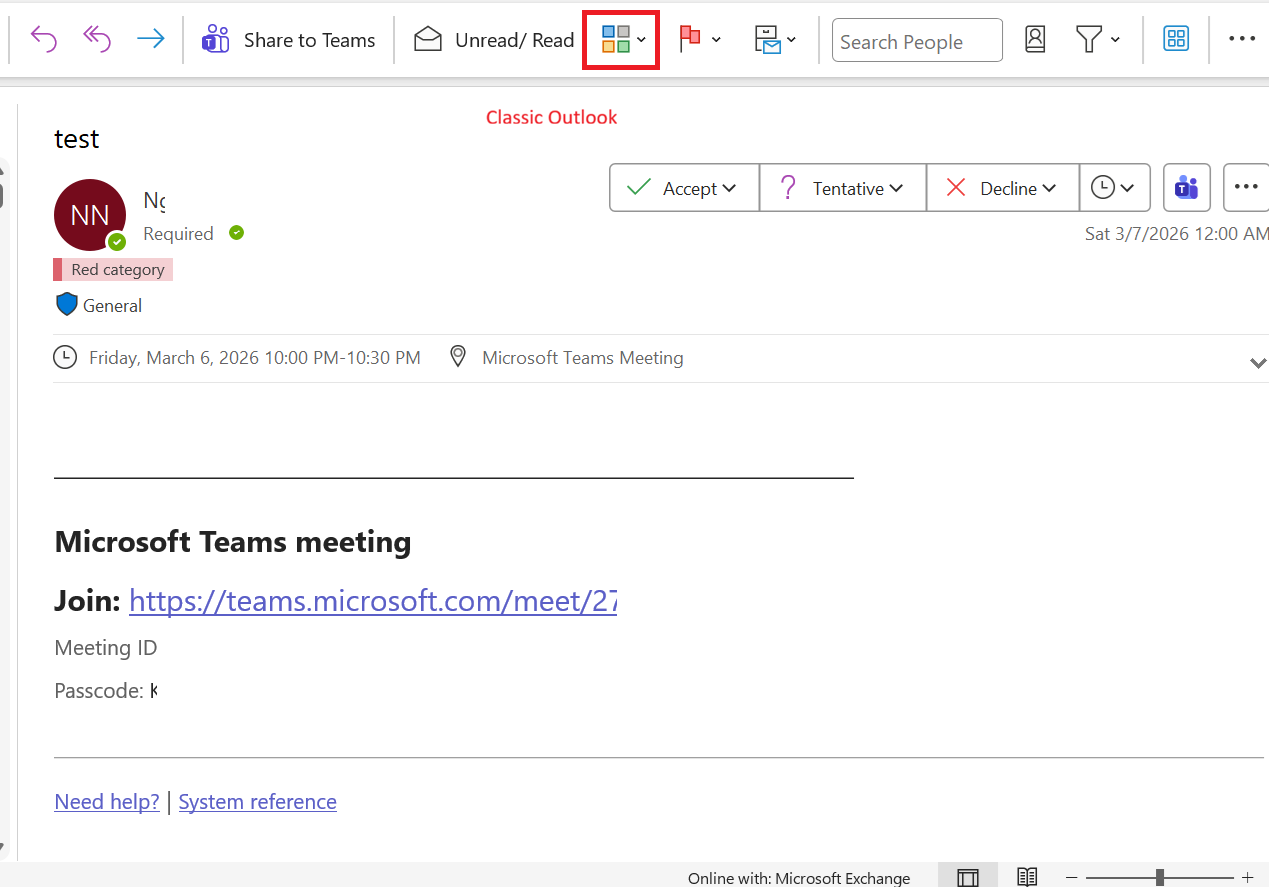Open the Categorize color squares menu

click(622, 40)
